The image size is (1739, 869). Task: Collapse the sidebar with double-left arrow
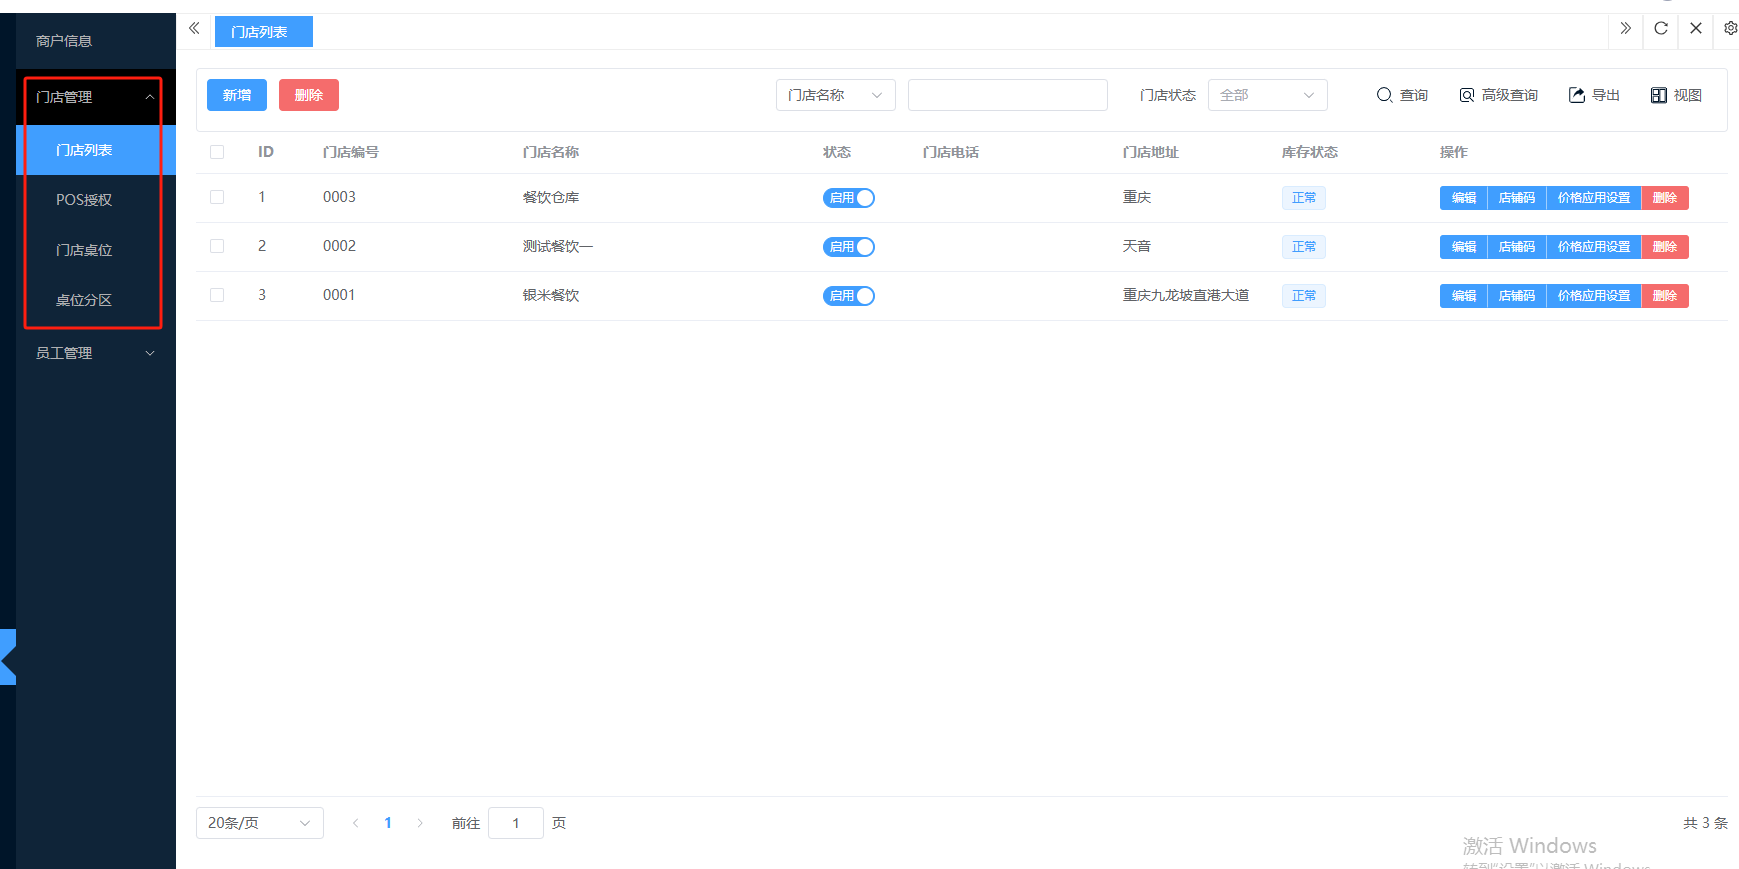[x=194, y=29]
